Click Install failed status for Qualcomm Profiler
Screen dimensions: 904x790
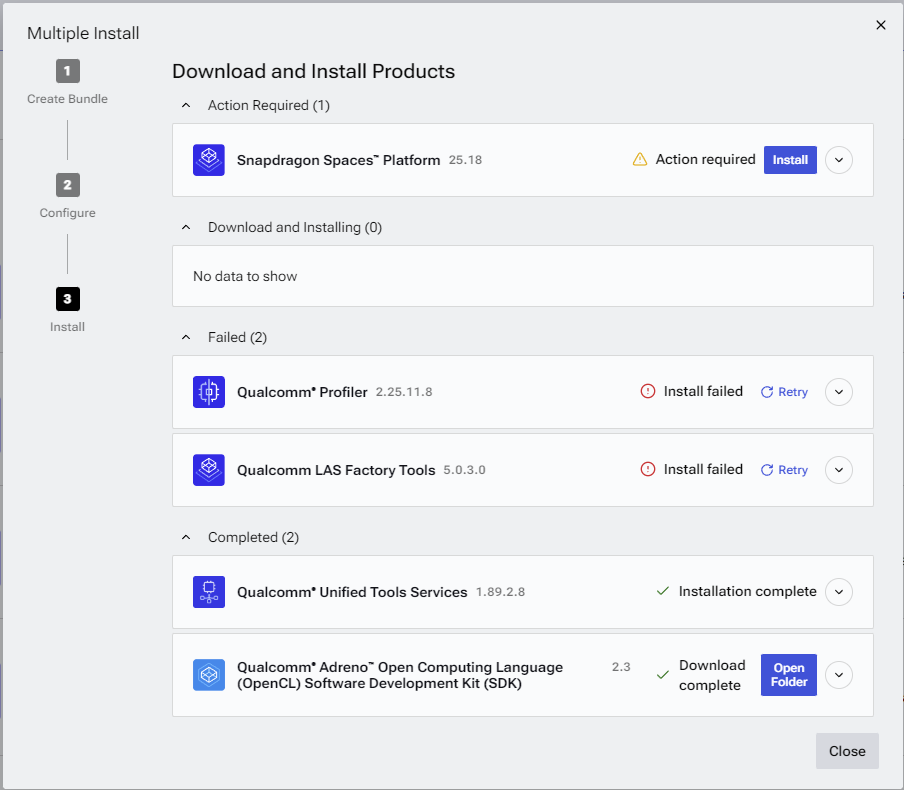(x=703, y=392)
